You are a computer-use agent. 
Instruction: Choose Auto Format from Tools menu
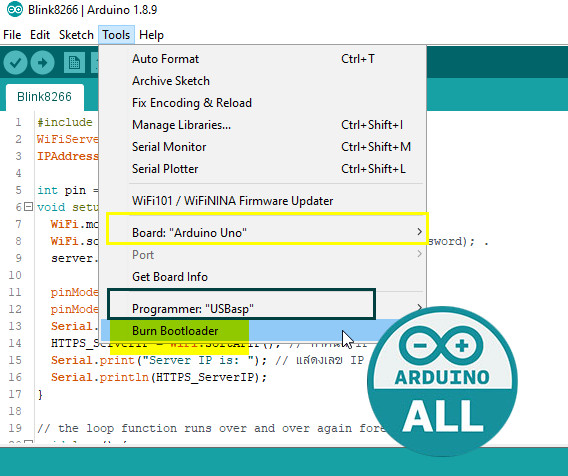262,59
